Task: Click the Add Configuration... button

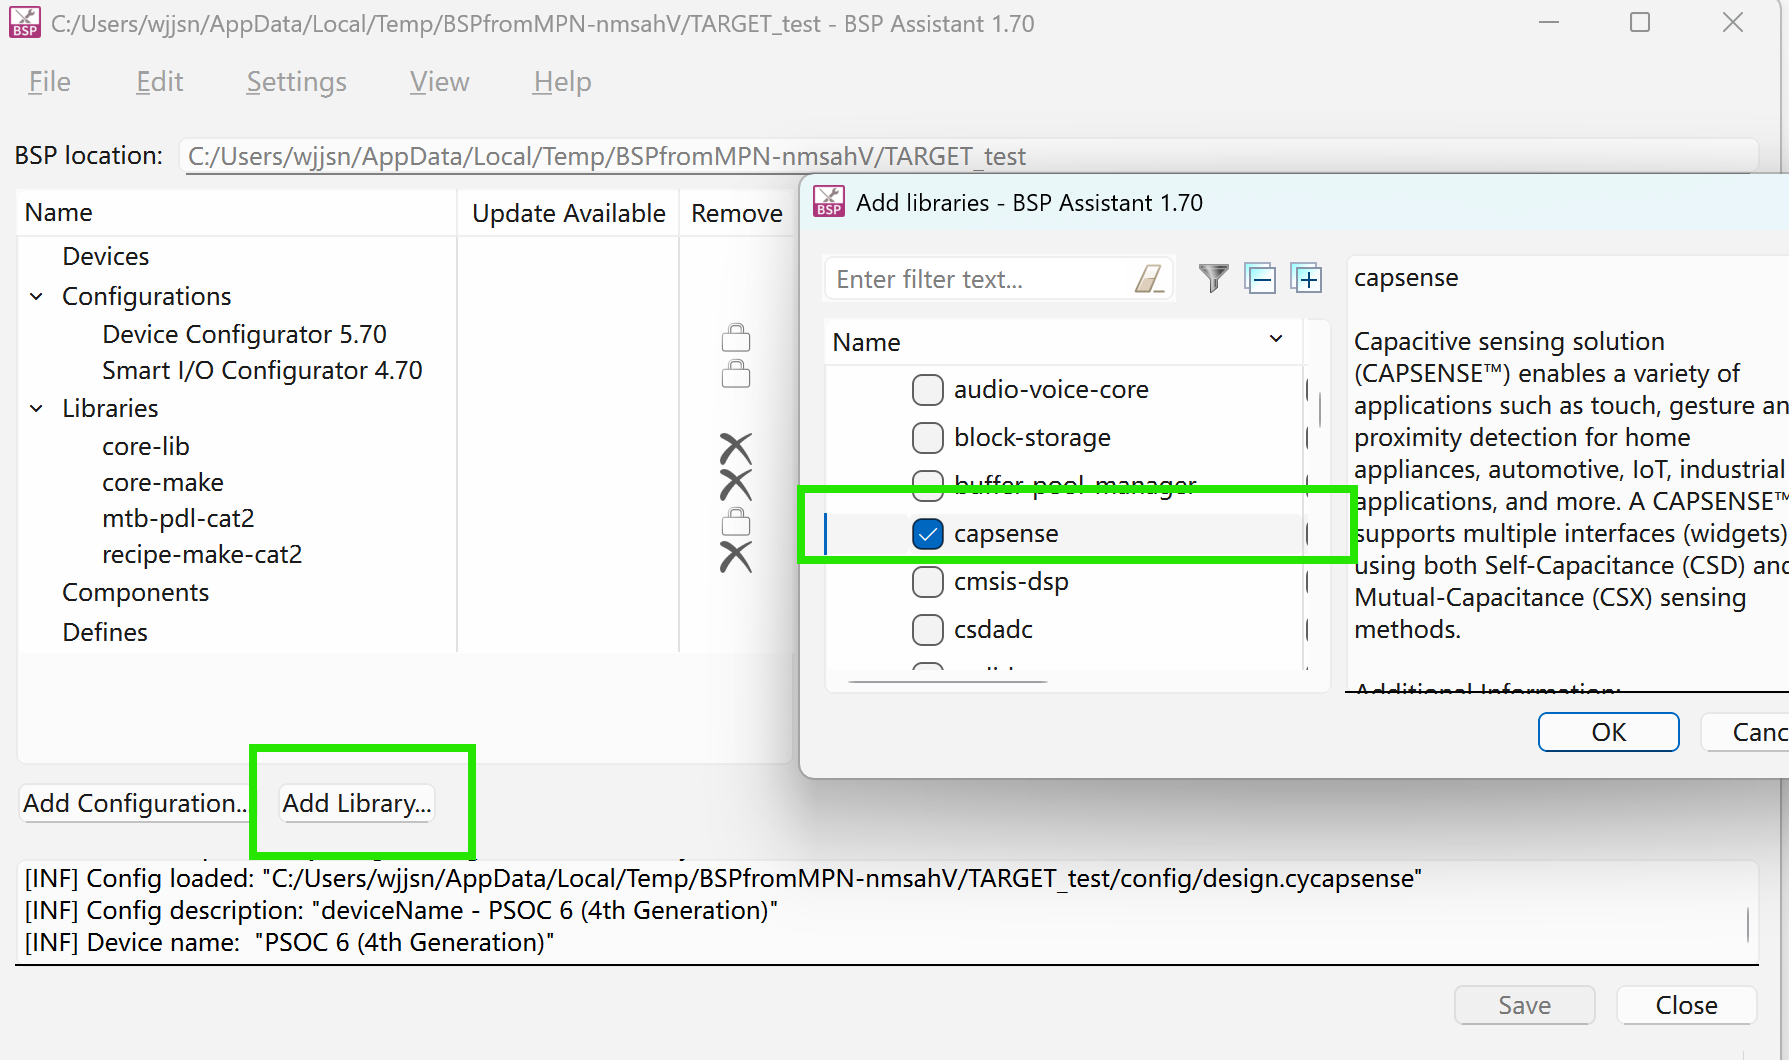Action: (x=134, y=803)
